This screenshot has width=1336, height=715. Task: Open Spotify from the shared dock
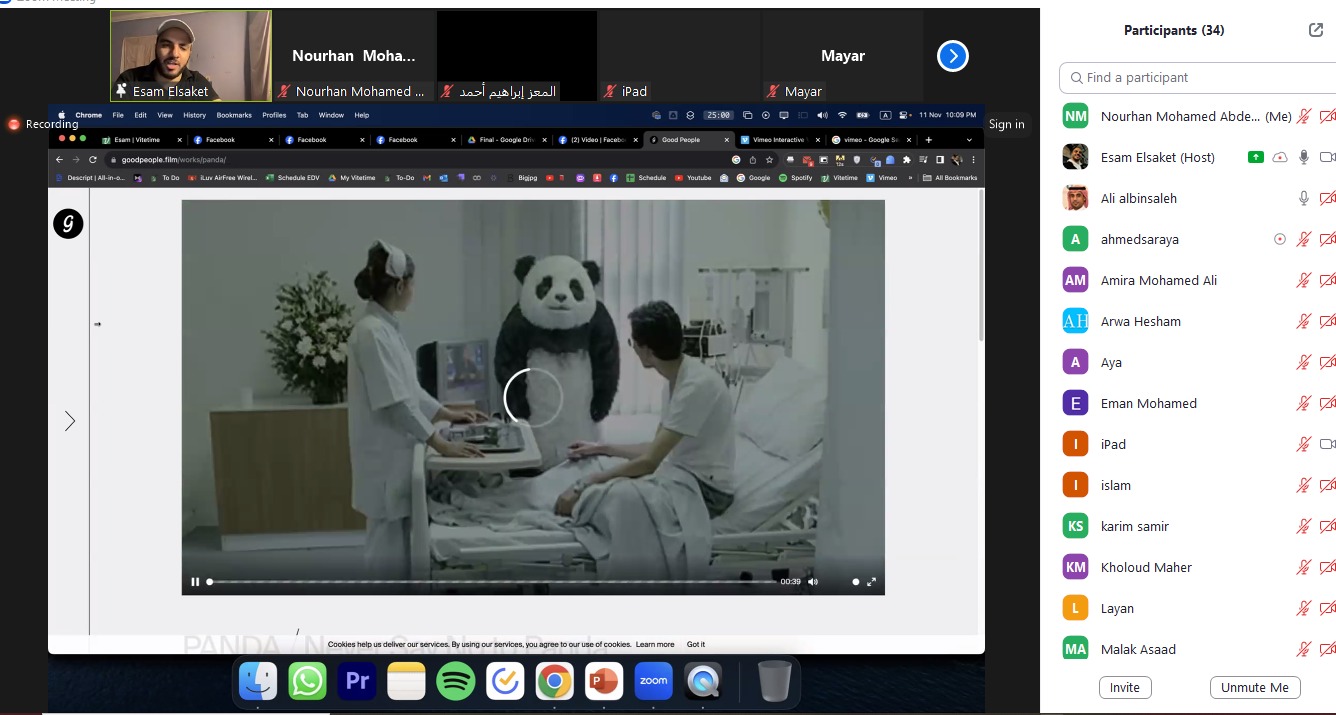(x=456, y=681)
